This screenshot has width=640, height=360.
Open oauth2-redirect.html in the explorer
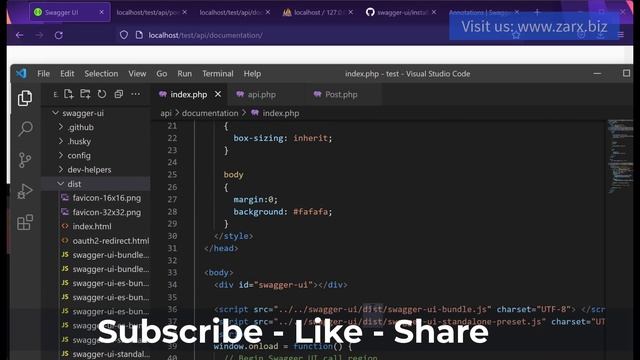111,240
